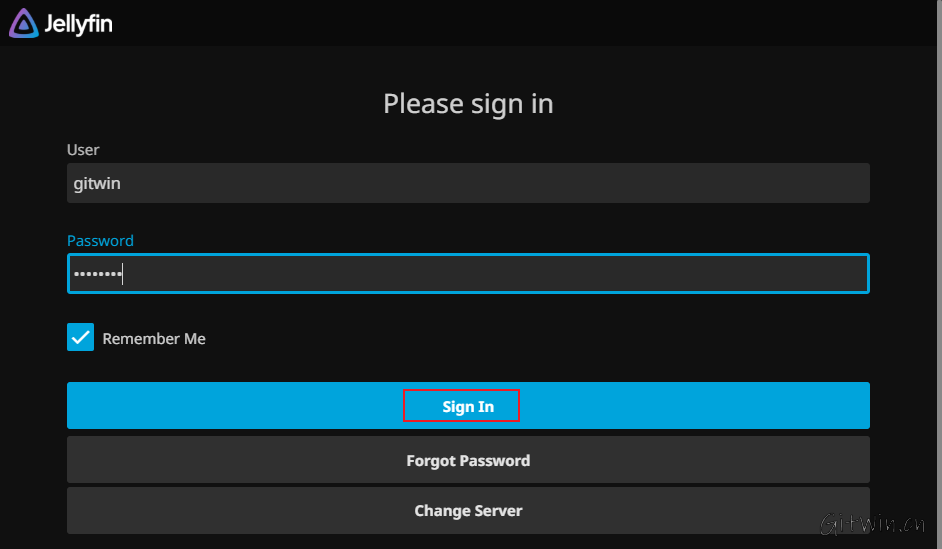Click the red-outlined "Sign In" text
Viewport: 942px width, 549px height.
click(x=468, y=407)
